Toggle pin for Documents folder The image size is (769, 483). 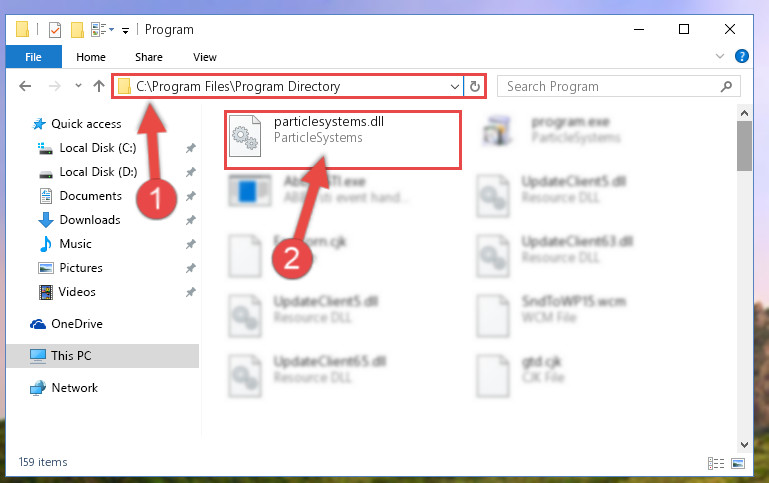point(190,196)
